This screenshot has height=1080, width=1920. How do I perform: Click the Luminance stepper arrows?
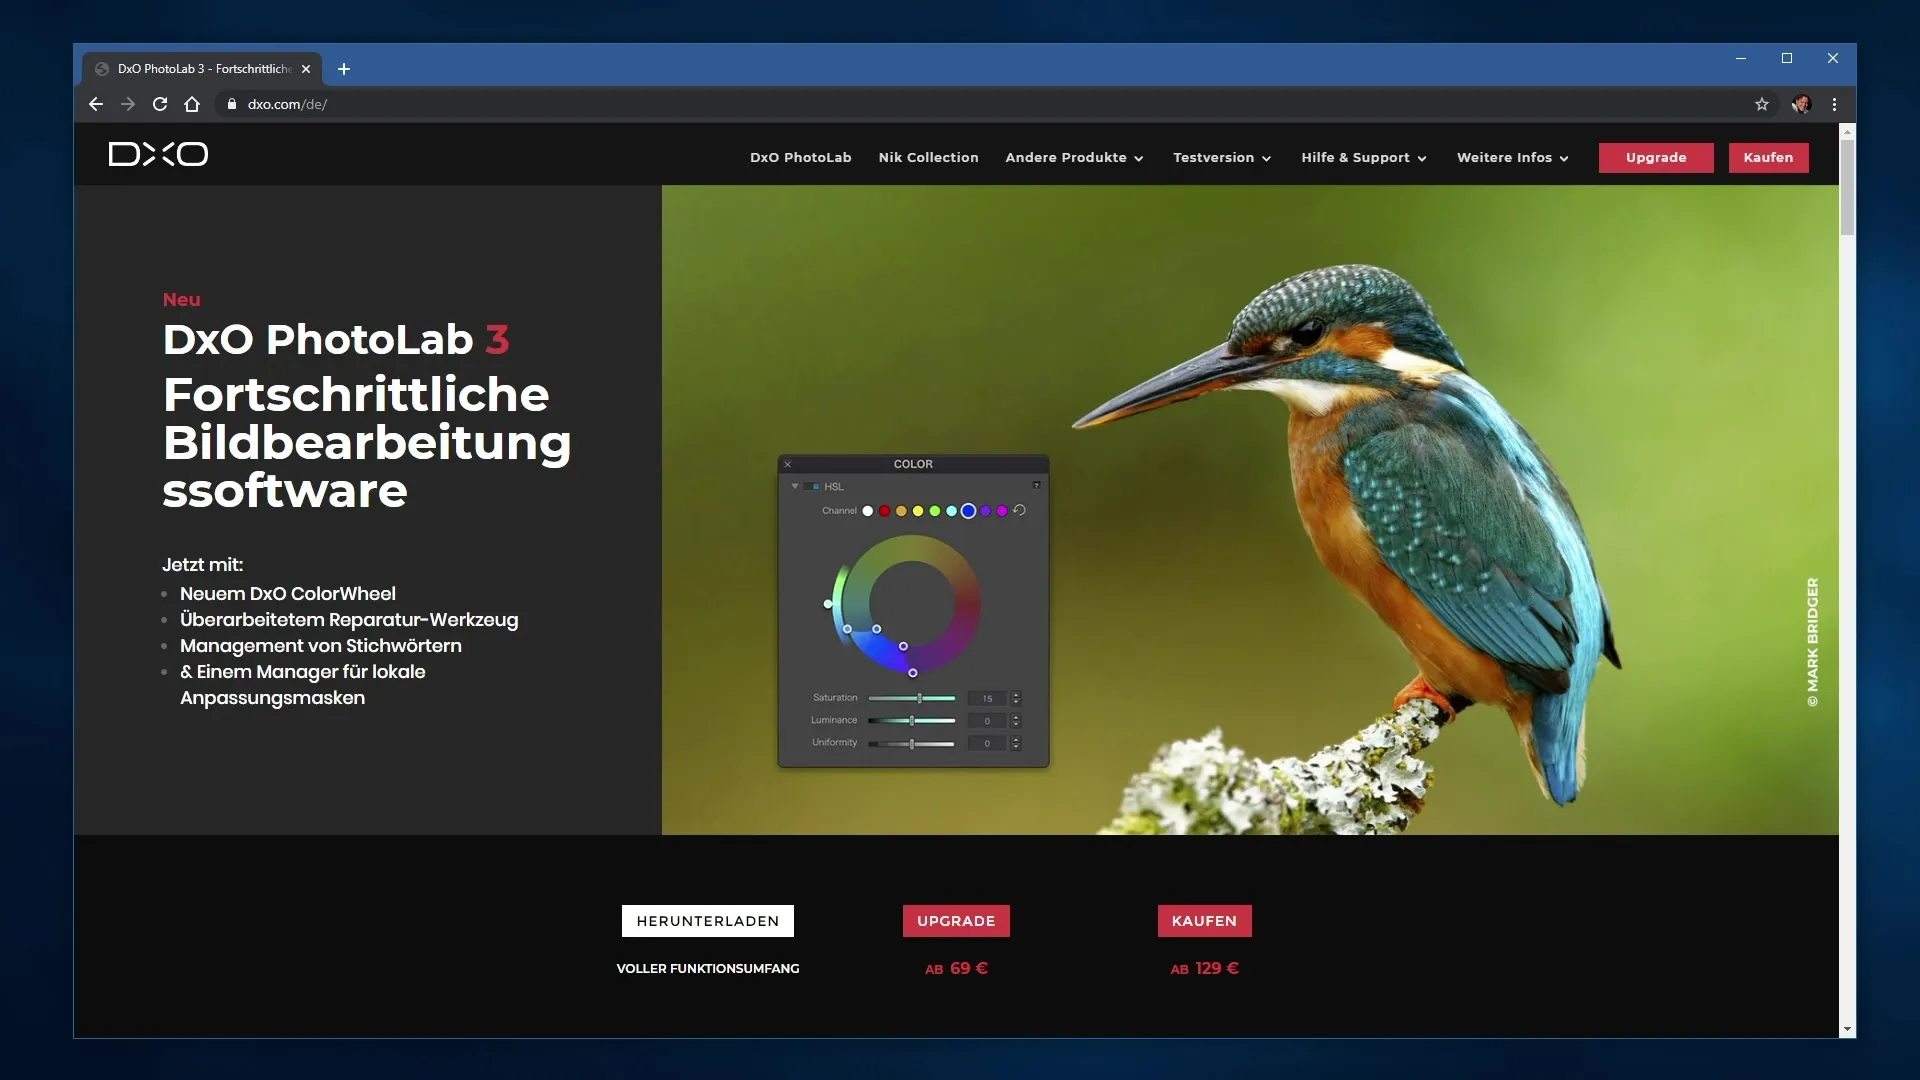1016,720
